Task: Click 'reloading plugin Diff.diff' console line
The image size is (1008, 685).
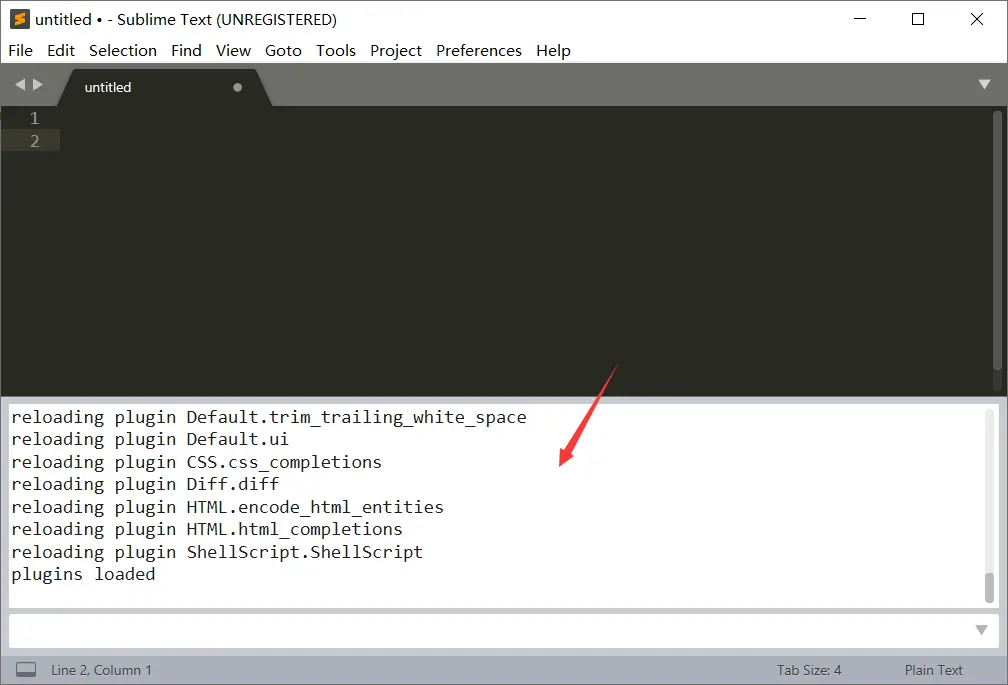Action: [x=145, y=484]
